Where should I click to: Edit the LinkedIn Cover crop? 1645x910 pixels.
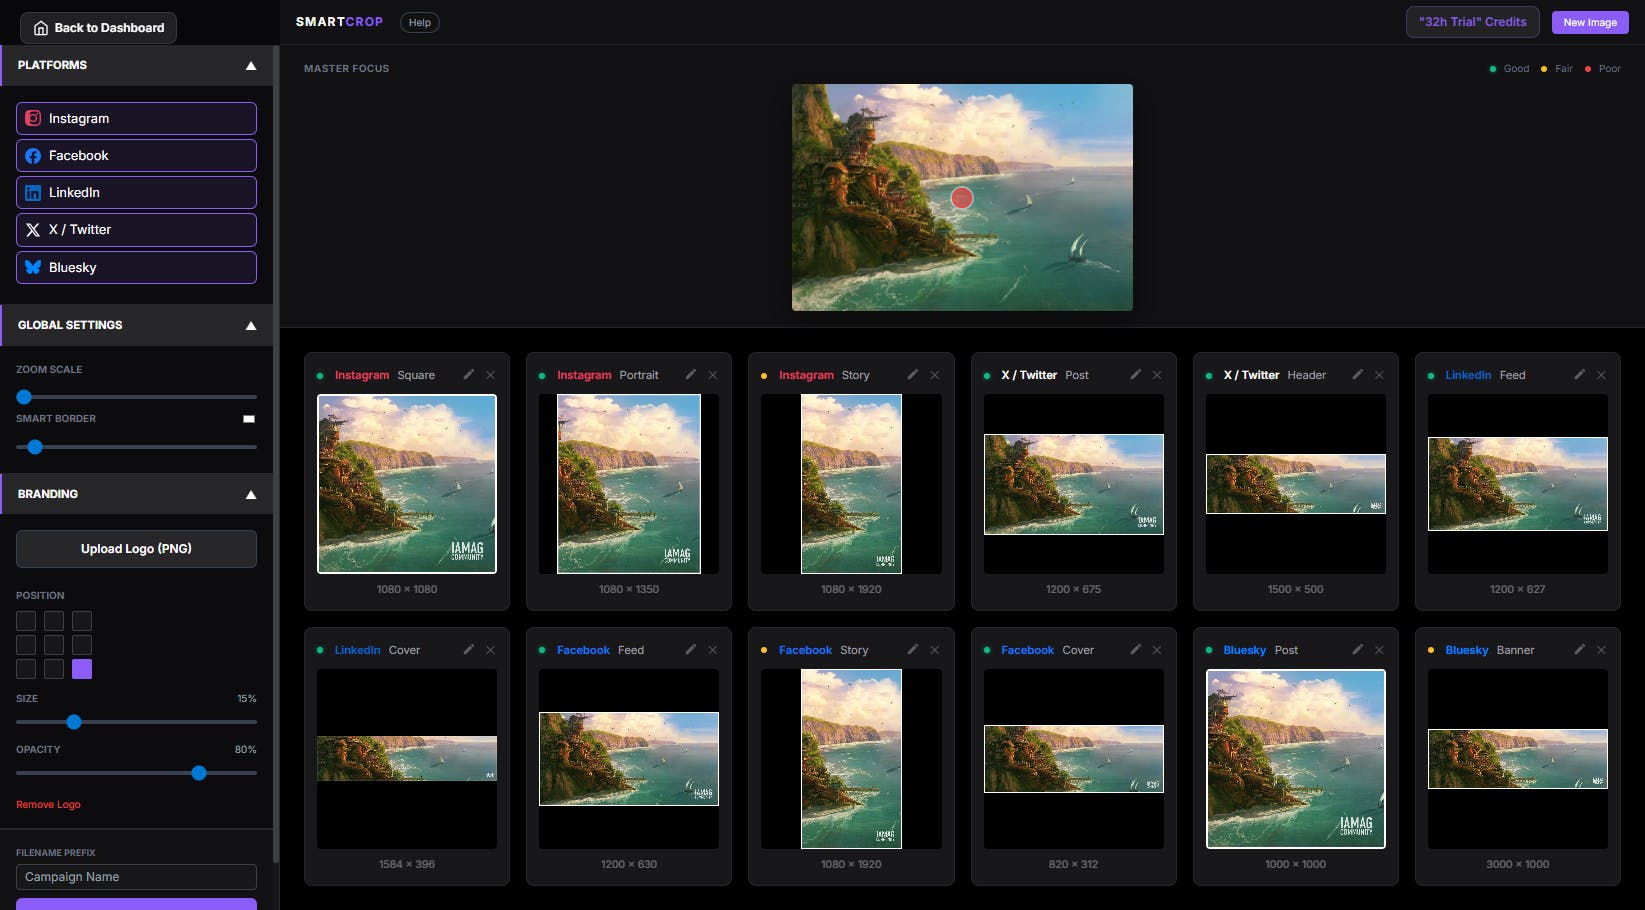coord(468,650)
